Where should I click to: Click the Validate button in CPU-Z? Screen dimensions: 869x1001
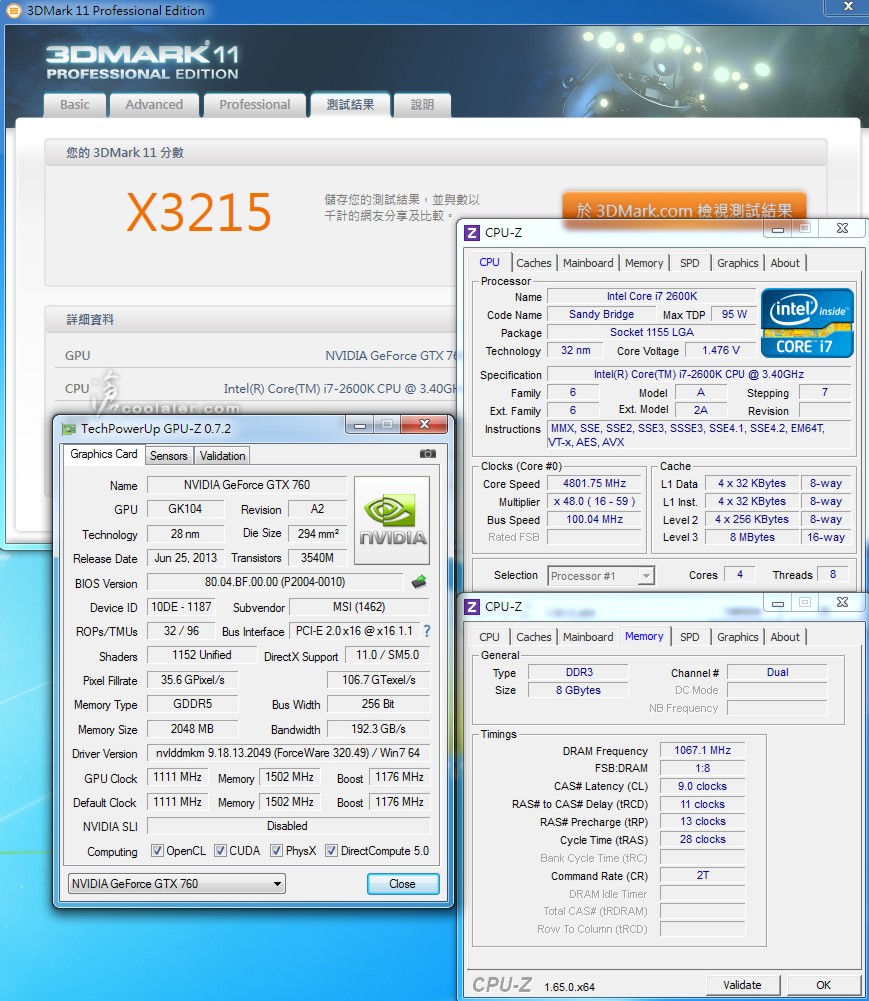click(x=743, y=985)
